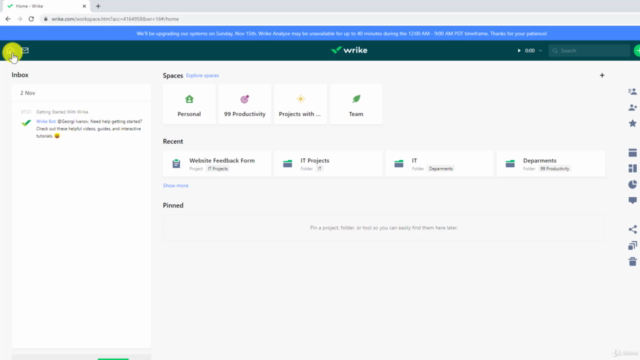Open the Personal space

coord(189,104)
